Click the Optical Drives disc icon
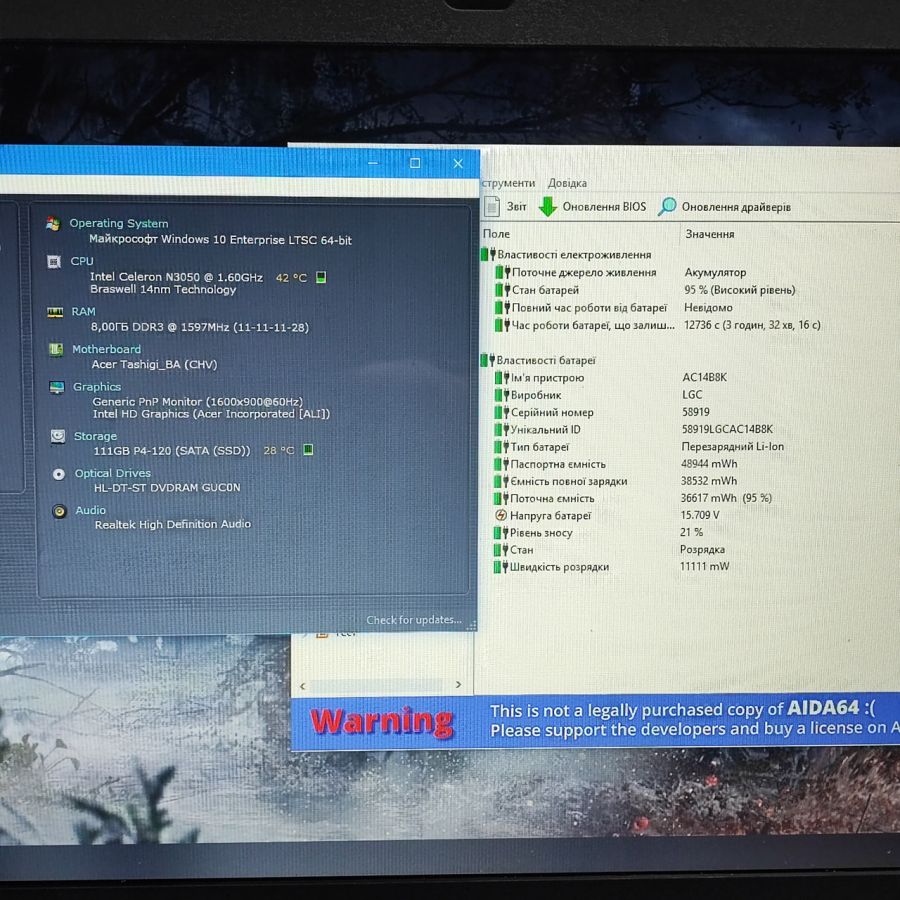The width and height of the screenshot is (900, 900). coord(59,474)
